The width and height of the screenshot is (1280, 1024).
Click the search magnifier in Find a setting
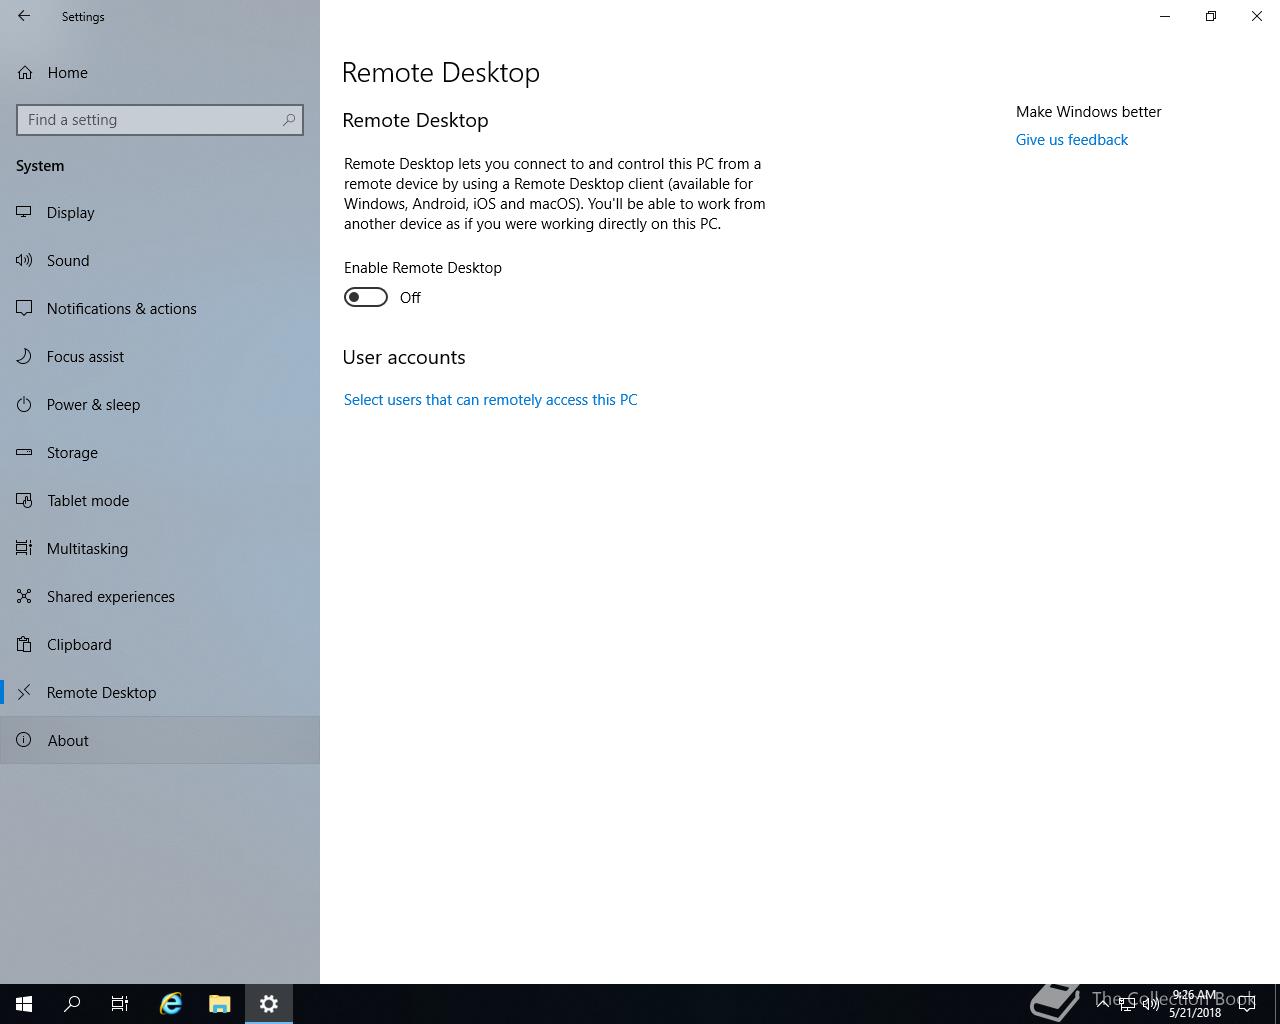[289, 120]
